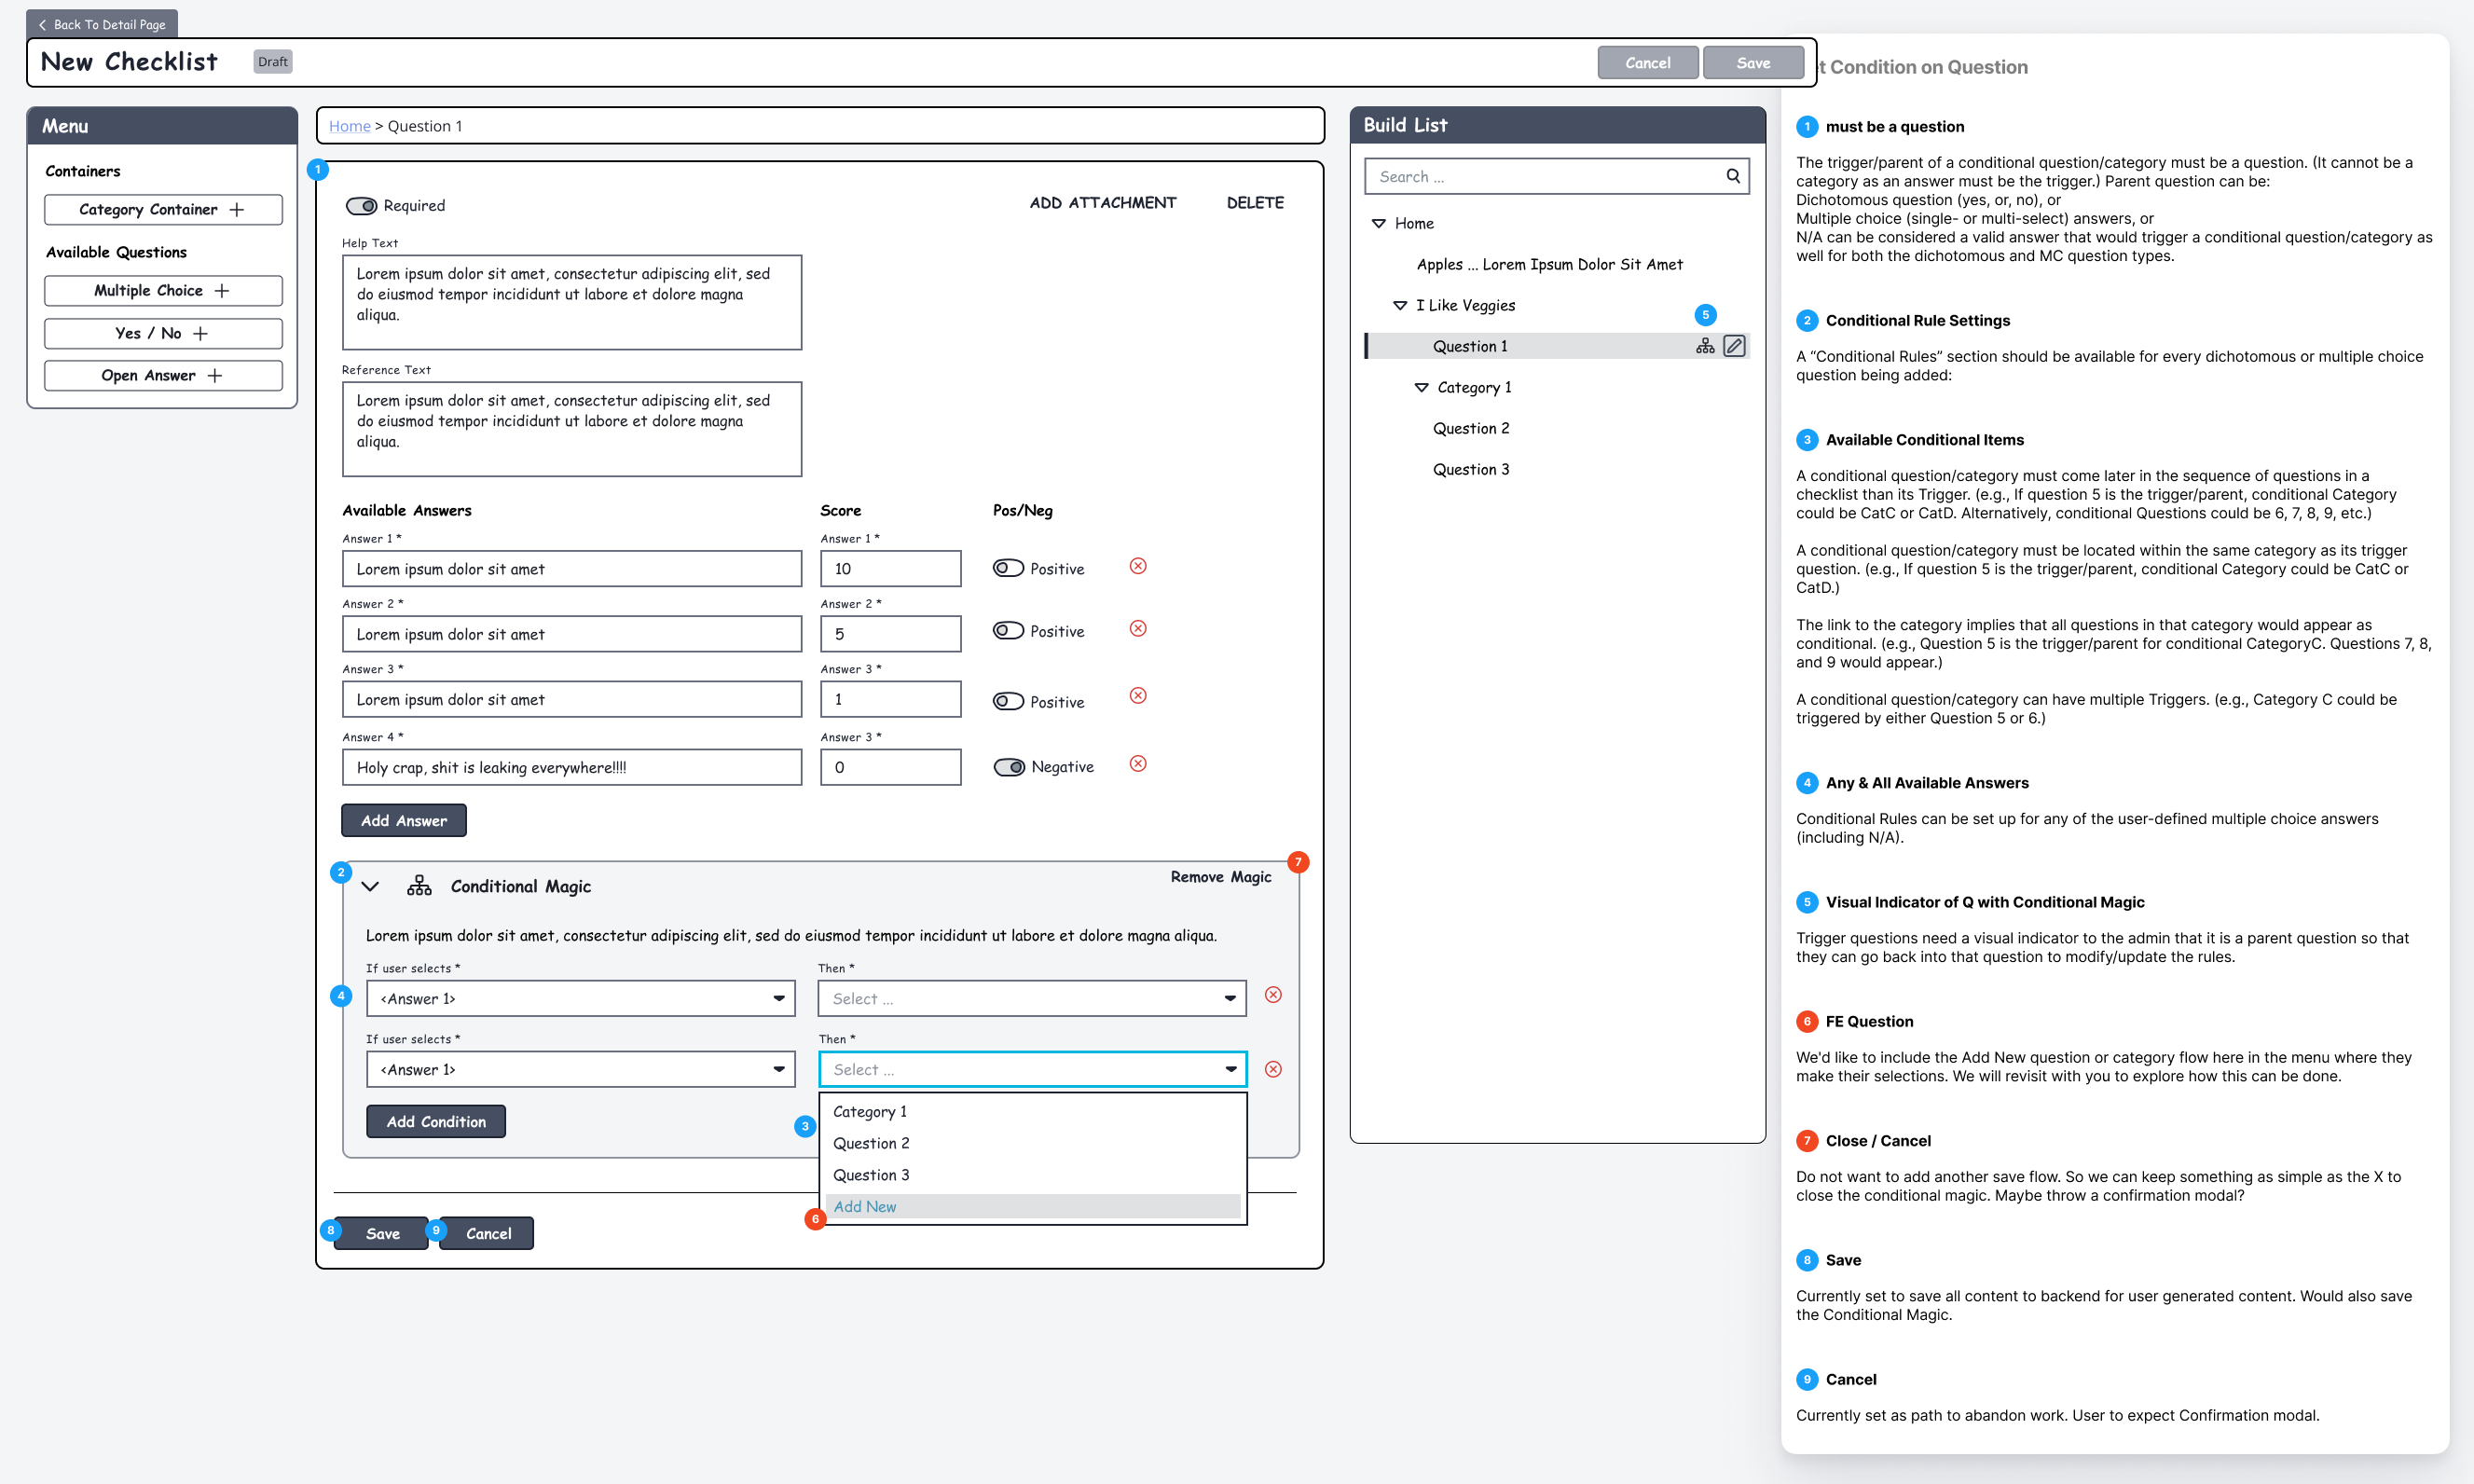The width and height of the screenshot is (2474, 1484).
Task: Remove Answer 4 with its red X icon
Action: click(1138, 763)
